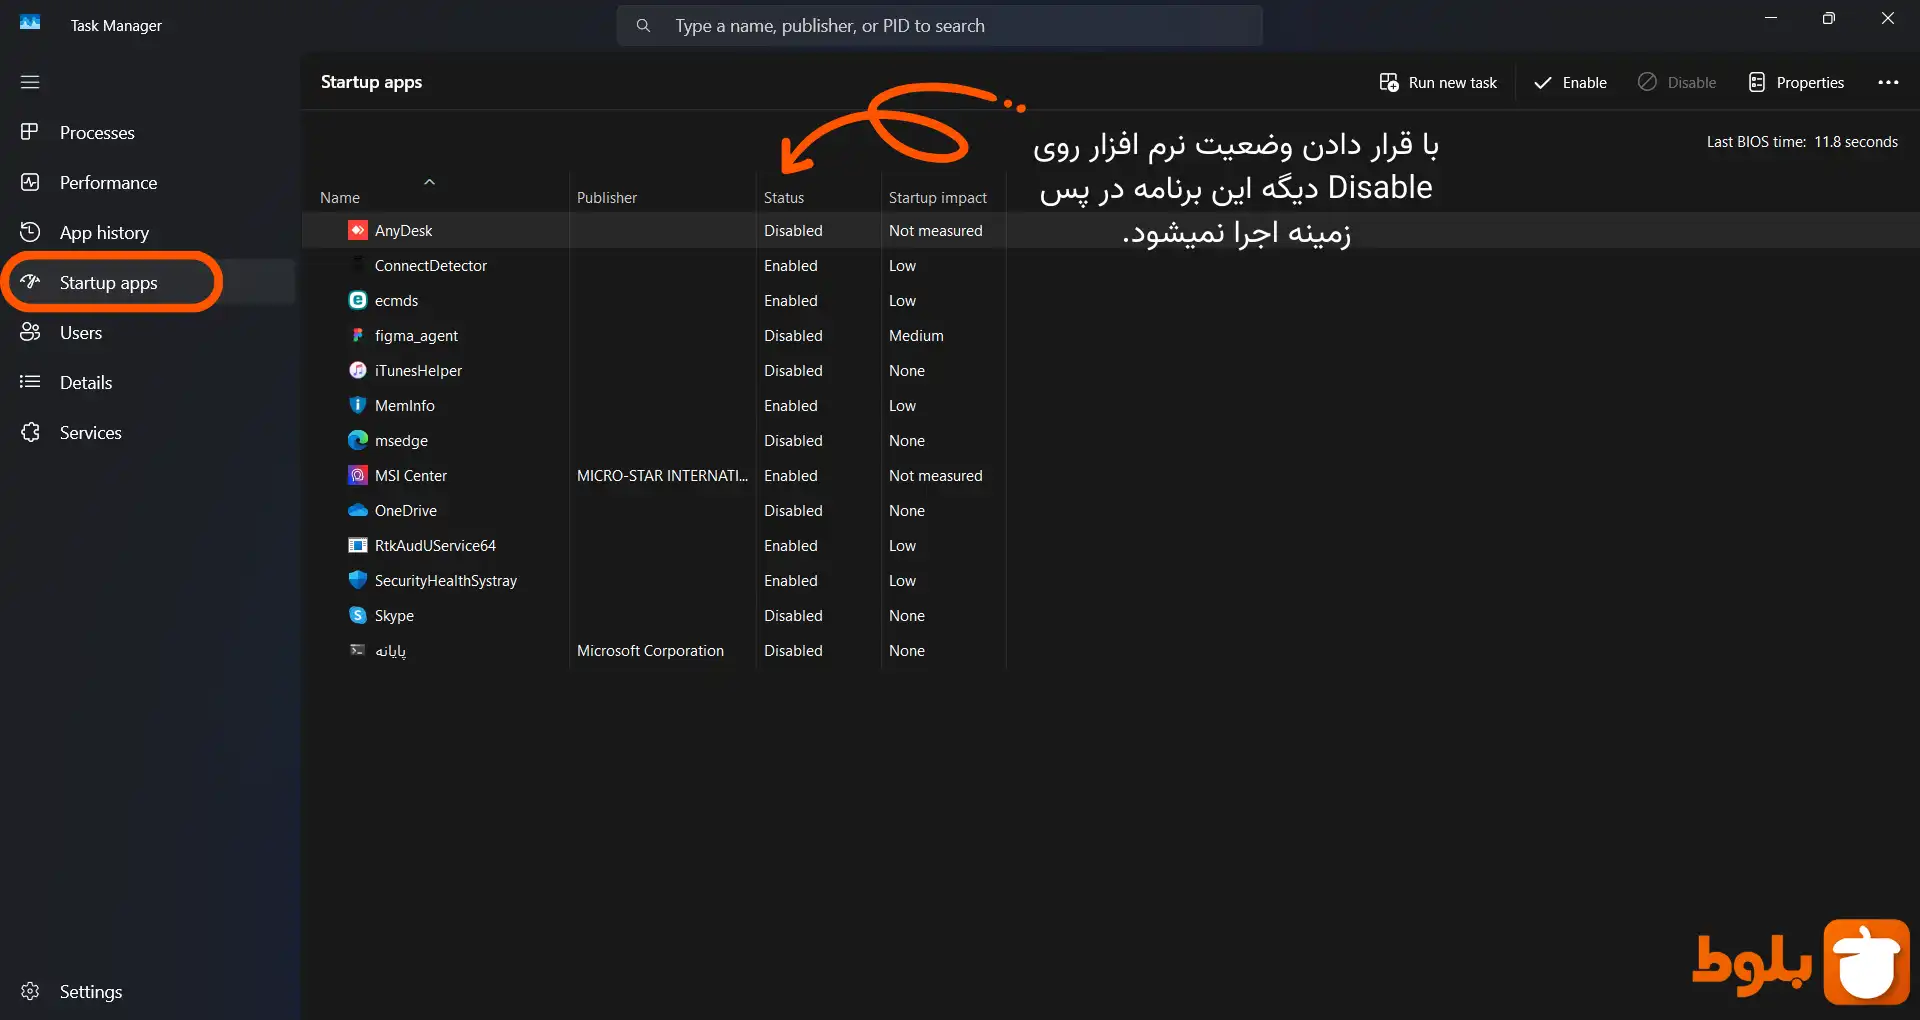Screen dimensions: 1920x1020
Task: Select the iTunesHelper icon
Action: (x=357, y=371)
